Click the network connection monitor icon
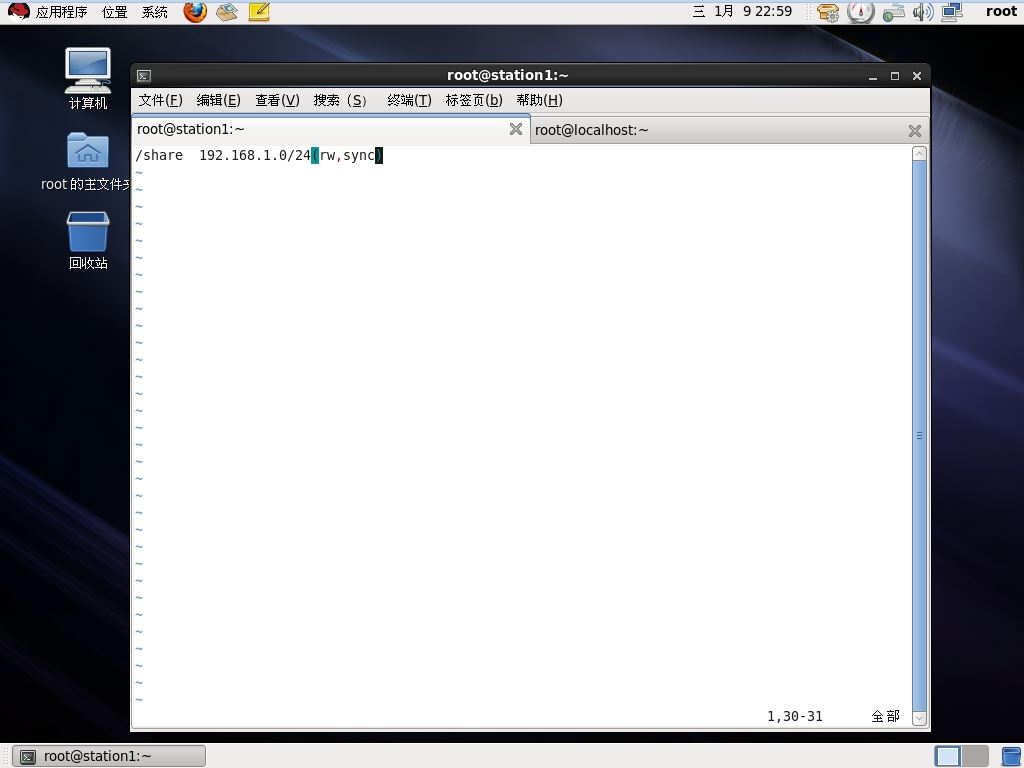The image size is (1024, 768). [952, 12]
